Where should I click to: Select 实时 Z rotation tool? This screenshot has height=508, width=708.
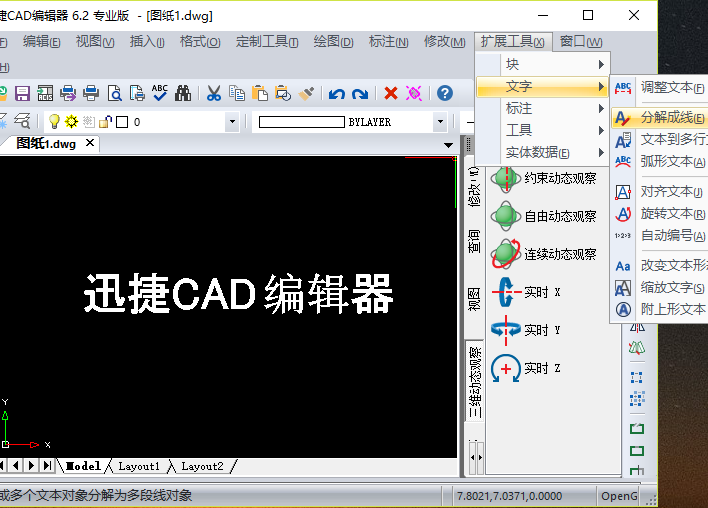click(x=526, y=368)
